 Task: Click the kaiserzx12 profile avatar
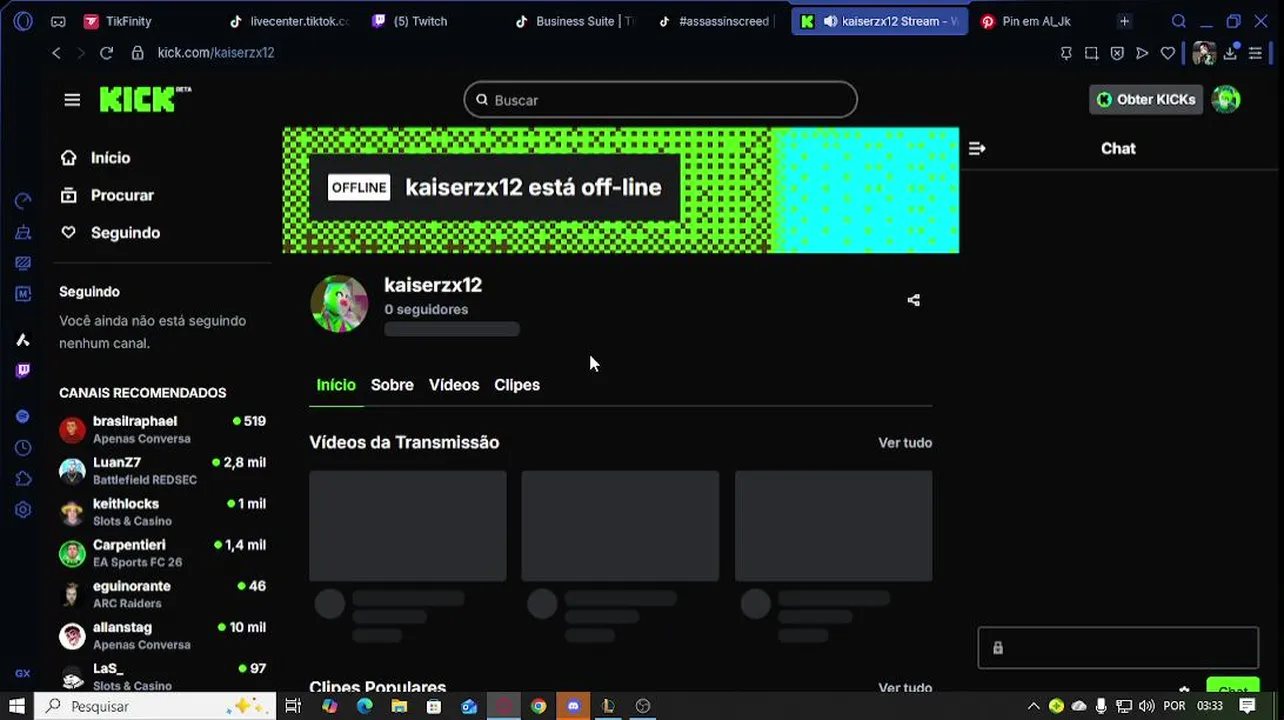339,304
